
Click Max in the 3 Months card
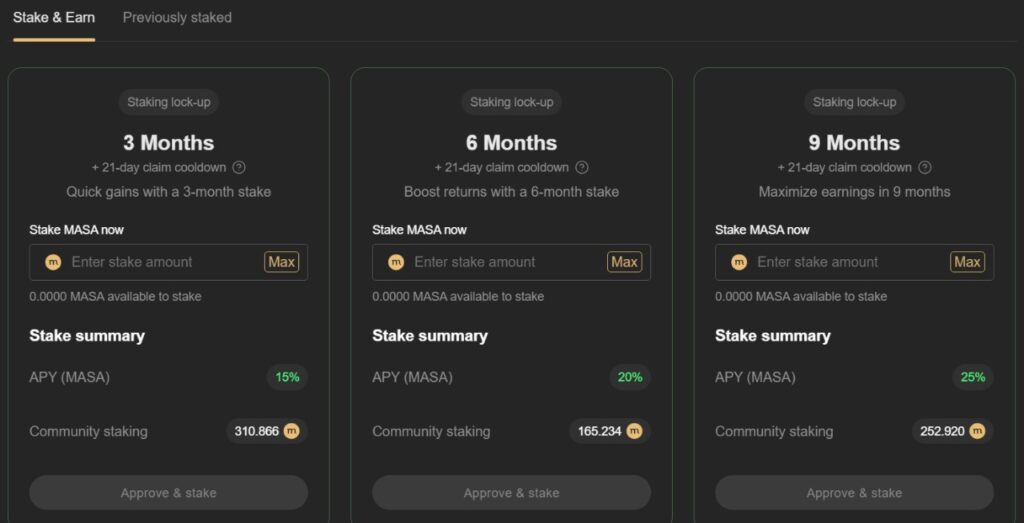pos(281,262)
